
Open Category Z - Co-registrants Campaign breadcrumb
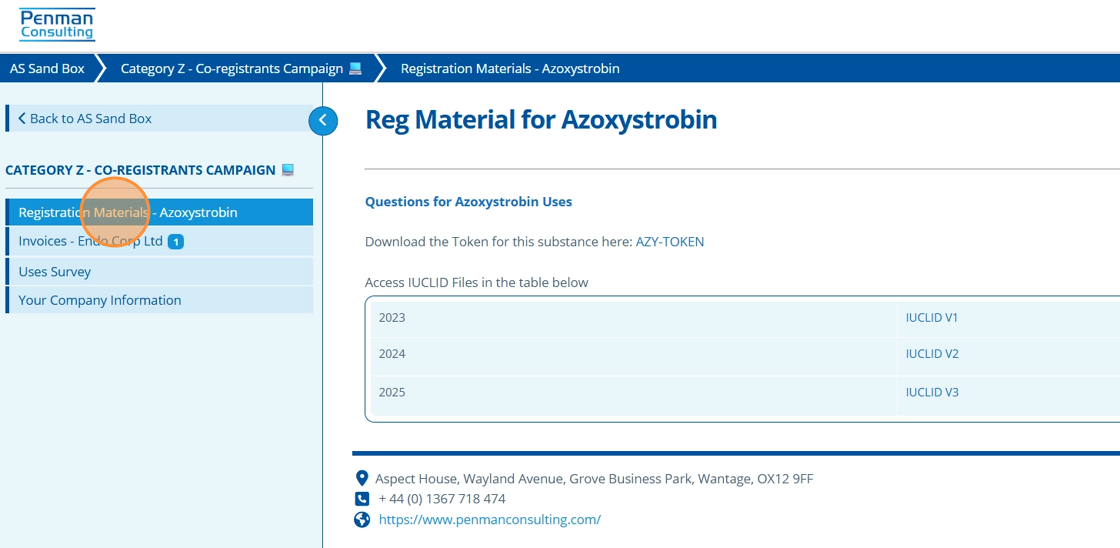tap(231, 69)
